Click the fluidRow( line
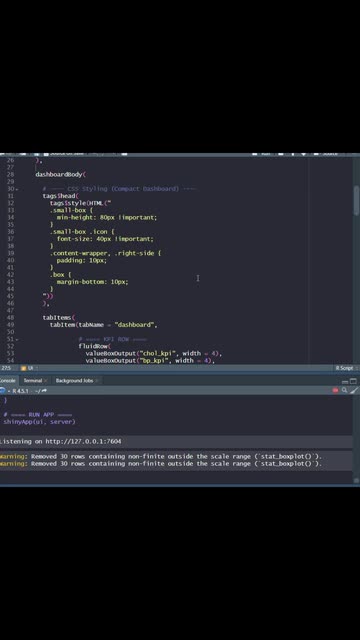Viewport: 360px width, 640px height. 95,346
